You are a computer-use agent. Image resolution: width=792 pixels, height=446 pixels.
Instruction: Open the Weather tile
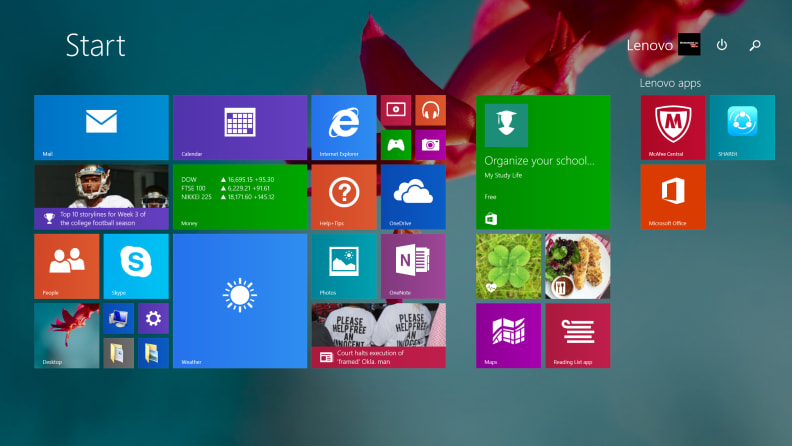coord(240,301)
